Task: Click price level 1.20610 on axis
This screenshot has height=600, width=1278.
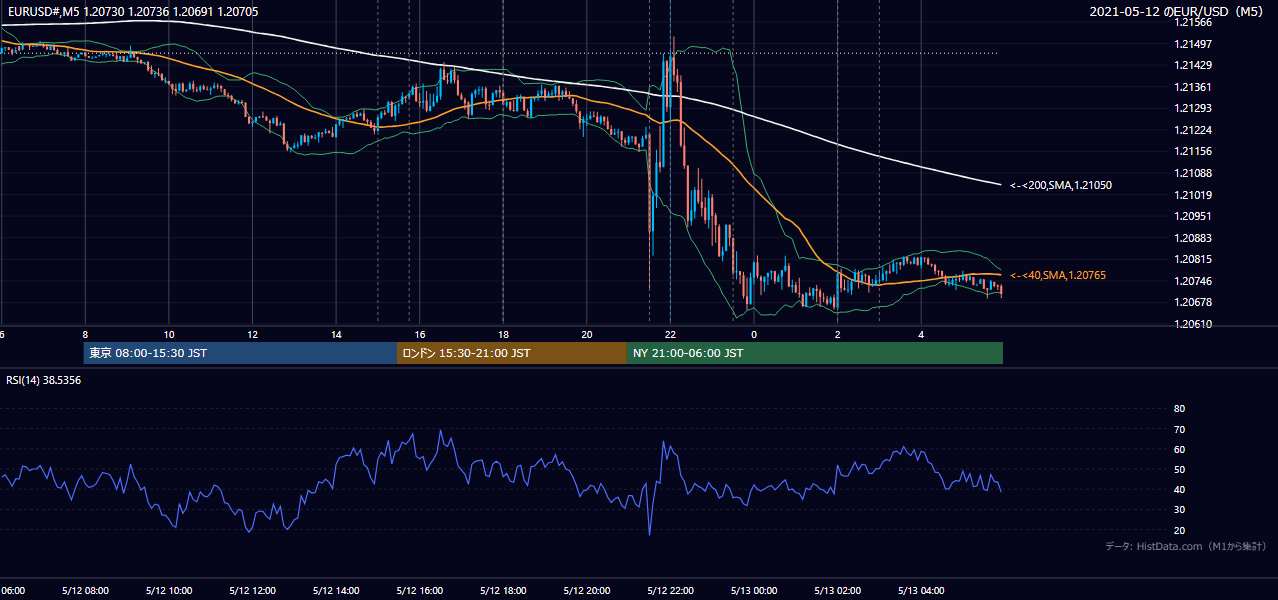Action: [x=1192, y=324]
